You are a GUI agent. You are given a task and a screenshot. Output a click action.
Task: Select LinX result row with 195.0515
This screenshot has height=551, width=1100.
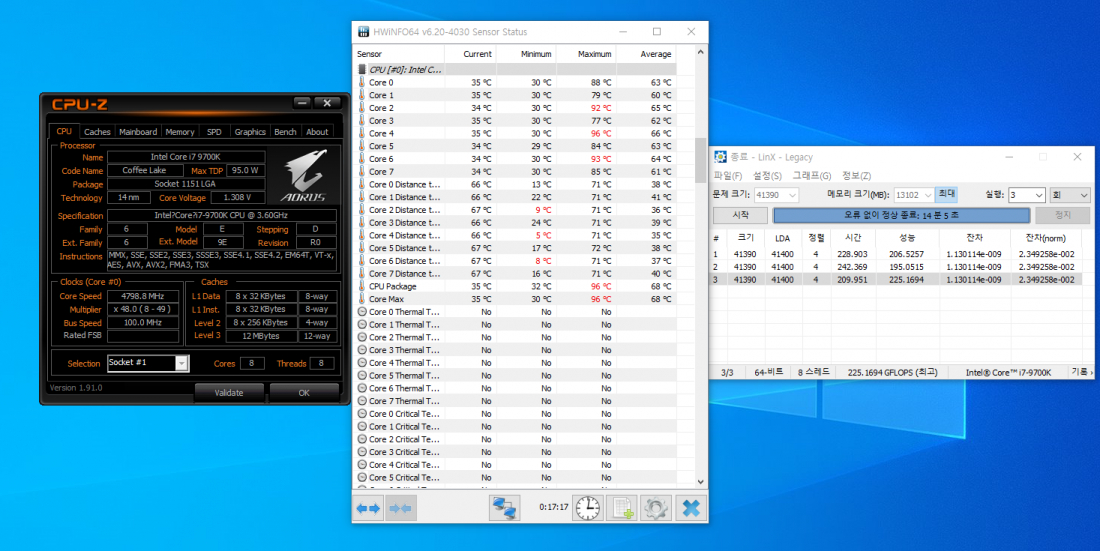[x=896, y=267]
